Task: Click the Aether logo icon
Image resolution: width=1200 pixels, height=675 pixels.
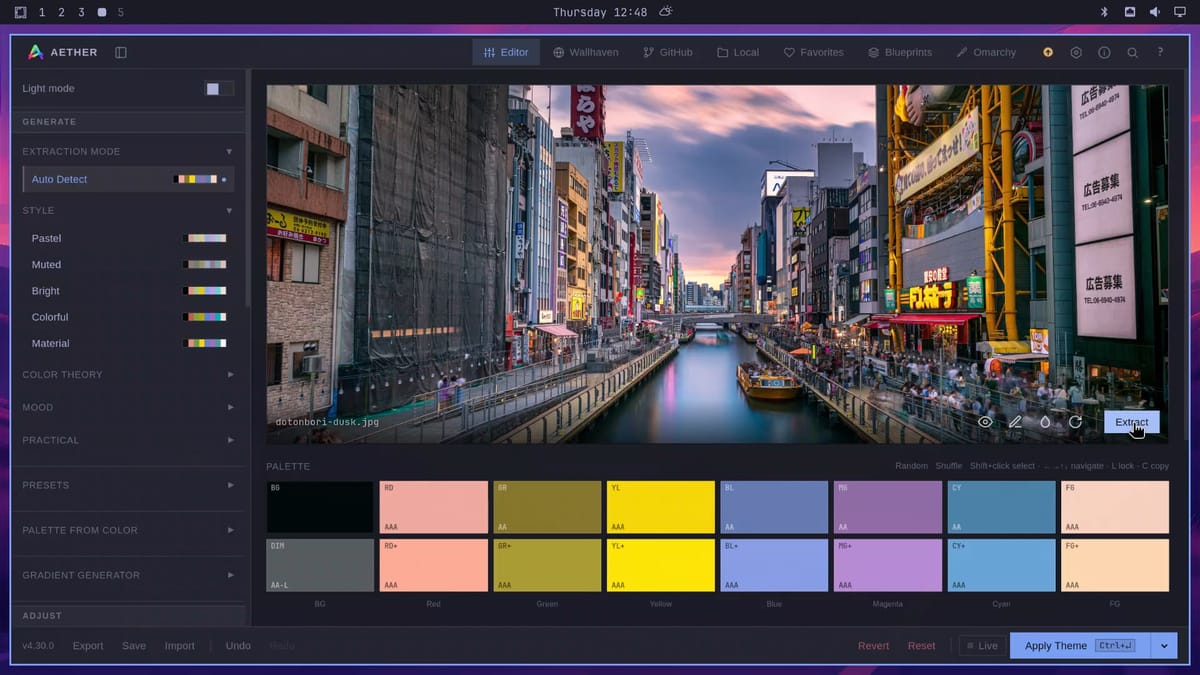Action: (35, 52)
